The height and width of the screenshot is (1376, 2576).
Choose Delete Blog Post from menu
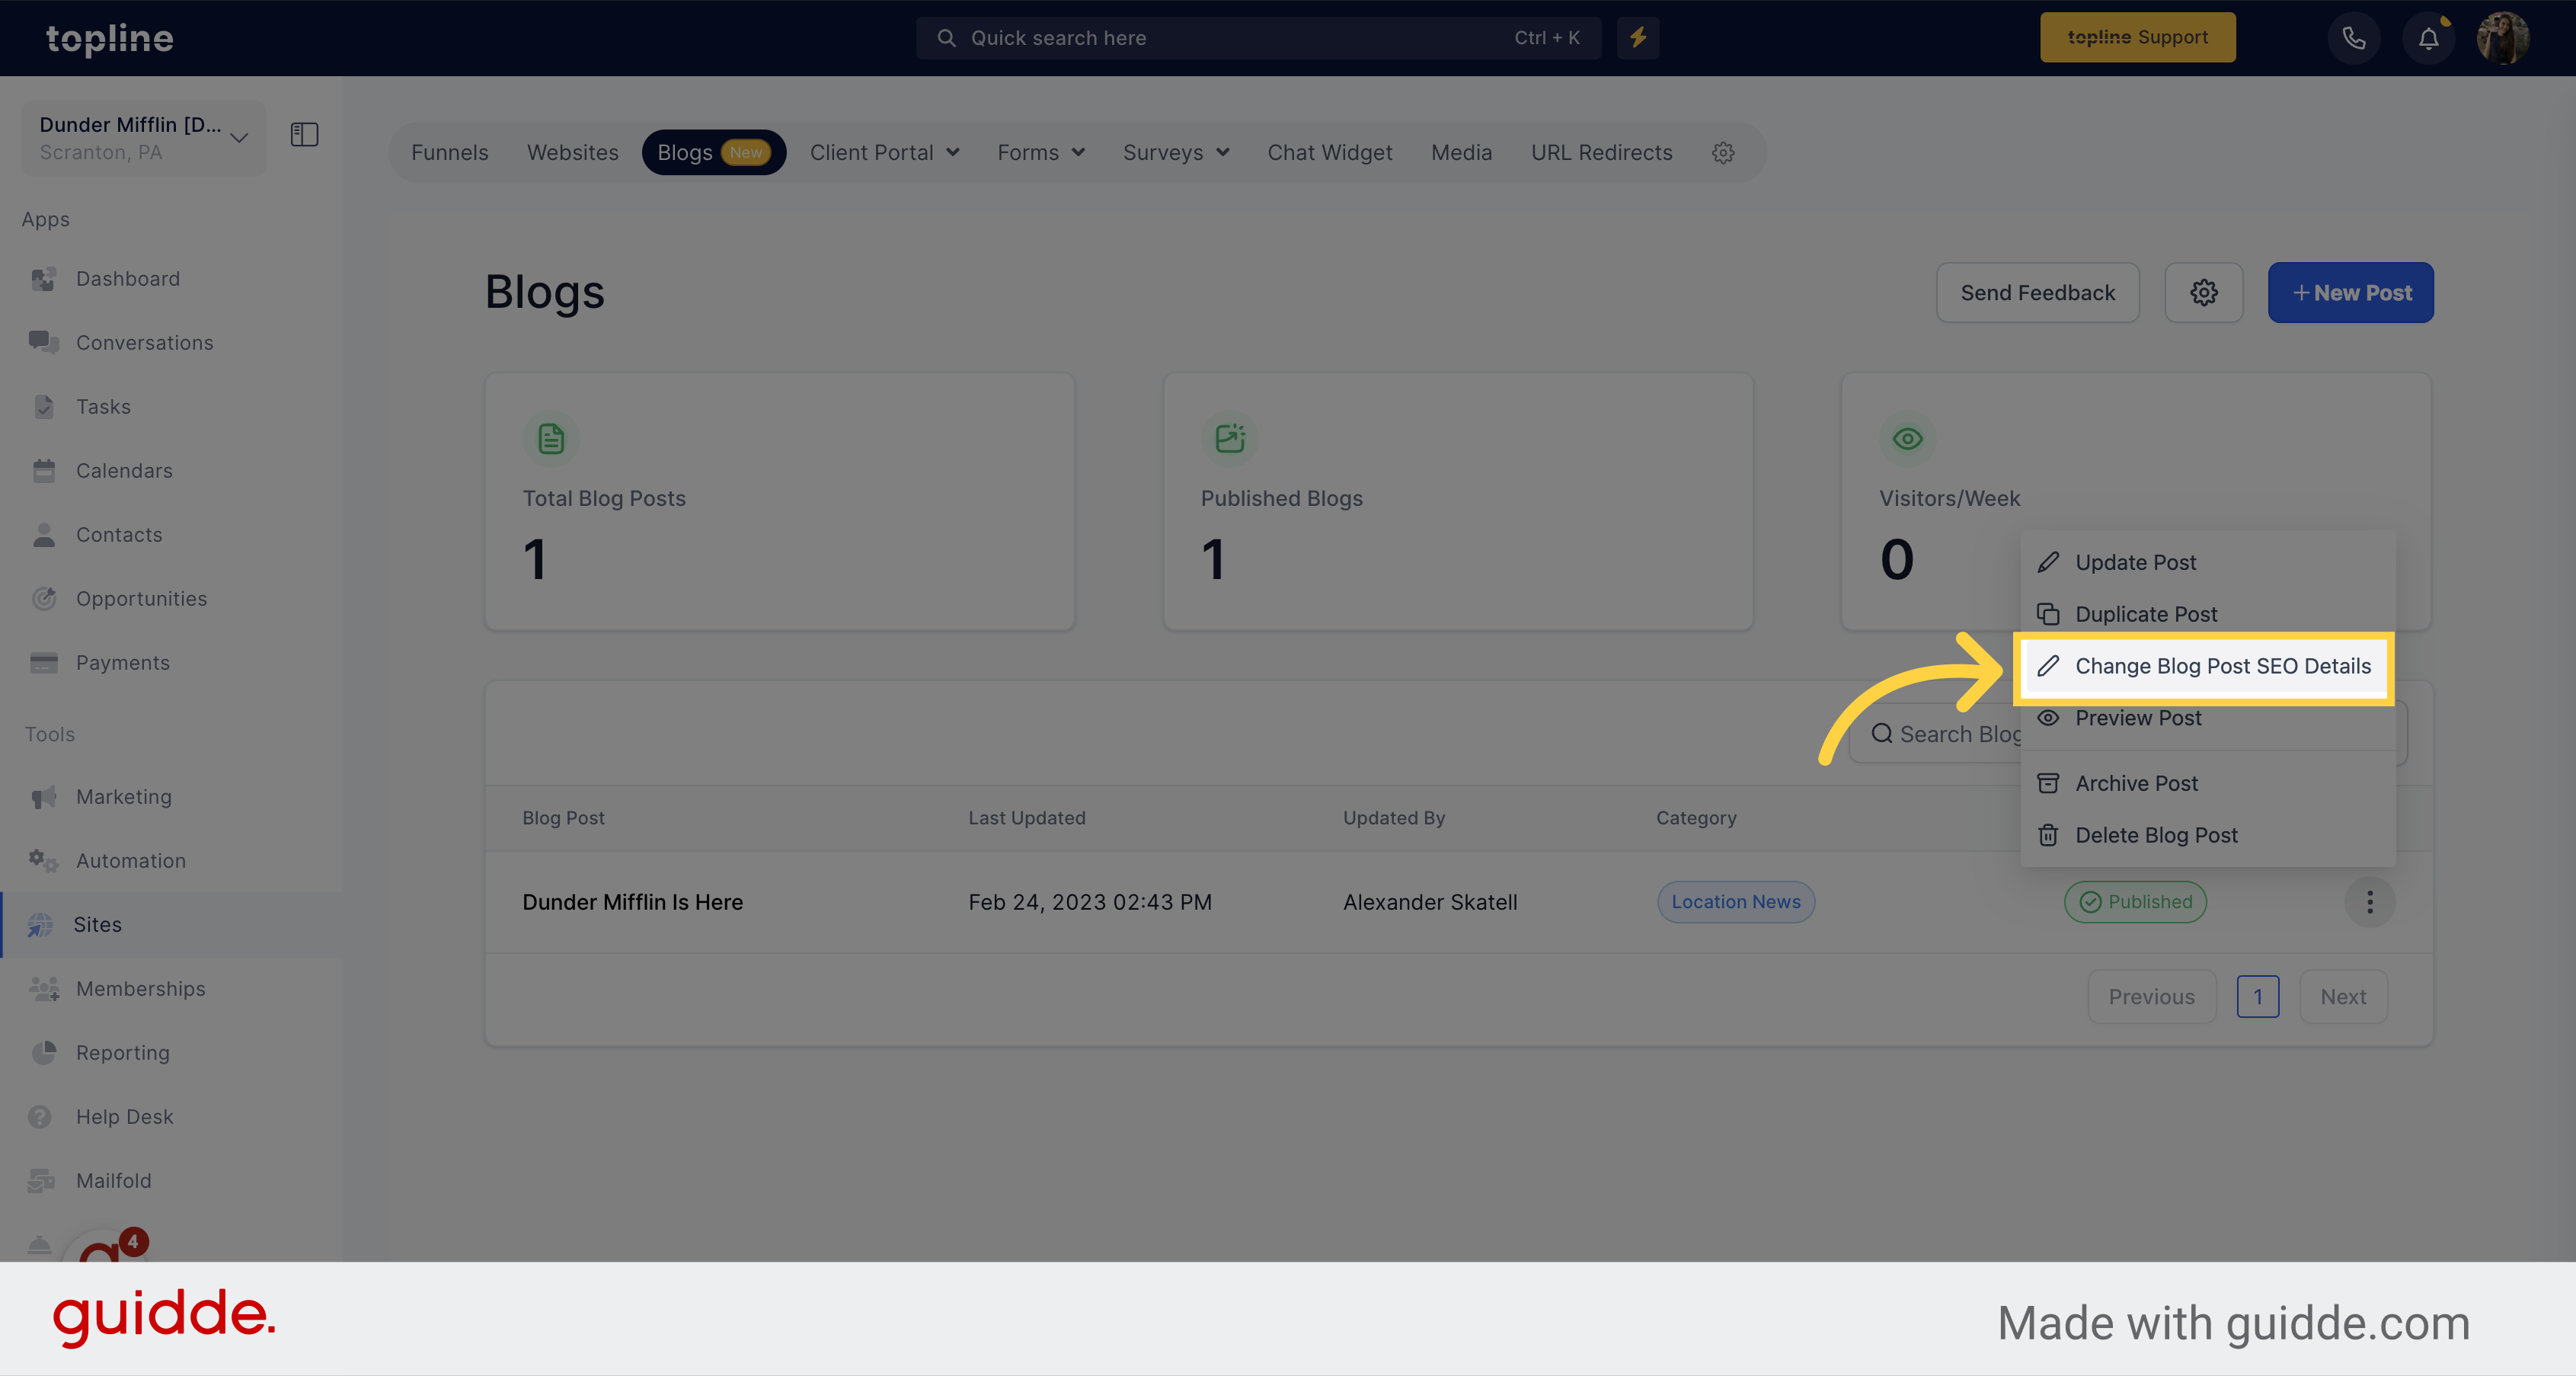(2208, 836)
